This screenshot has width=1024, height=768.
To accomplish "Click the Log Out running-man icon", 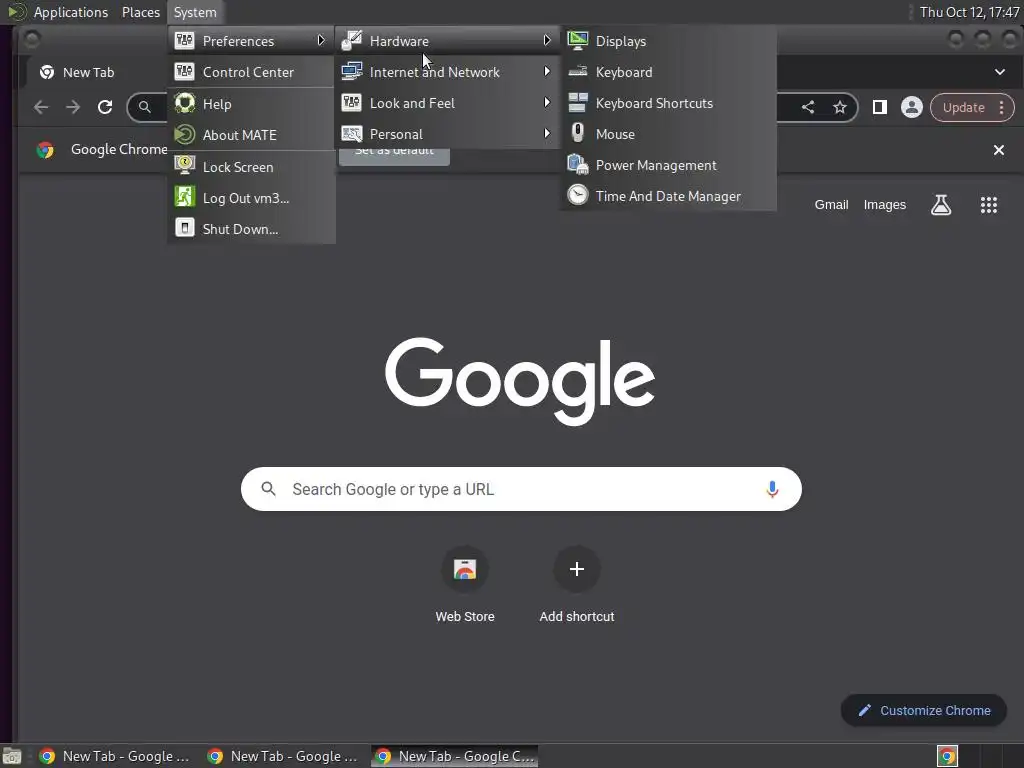I will tap(185, 197).
